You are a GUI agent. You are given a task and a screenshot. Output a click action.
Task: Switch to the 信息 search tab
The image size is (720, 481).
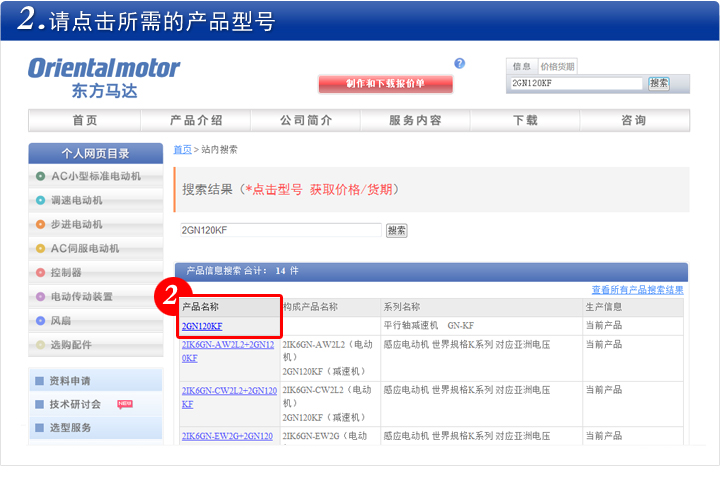(x=522, y=67)
